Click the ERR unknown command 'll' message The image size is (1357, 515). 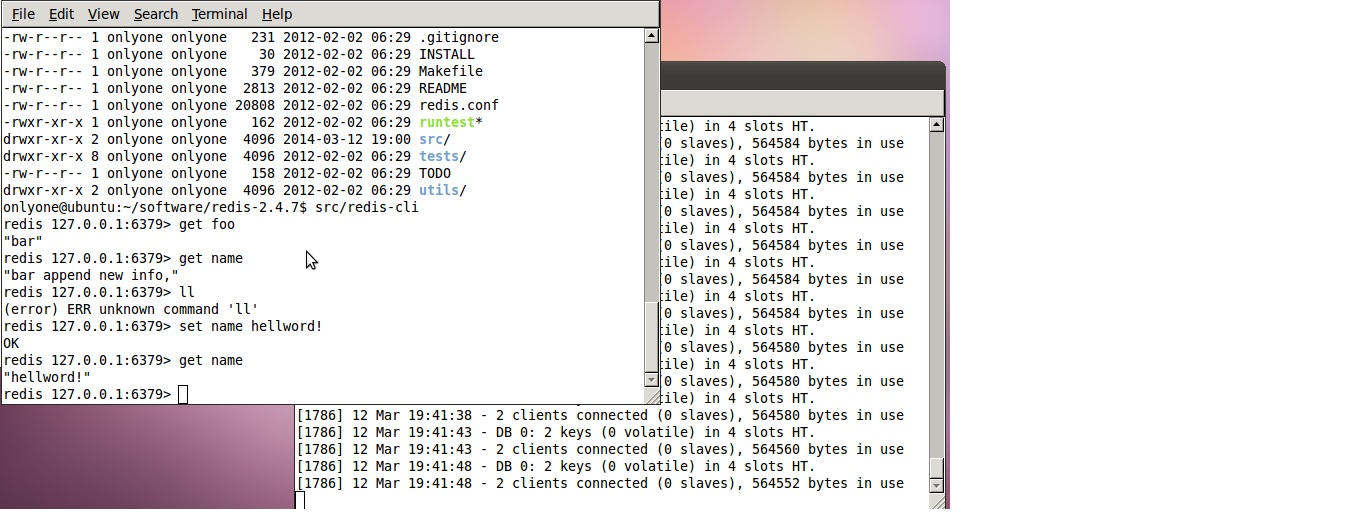[x=131, y=309]
